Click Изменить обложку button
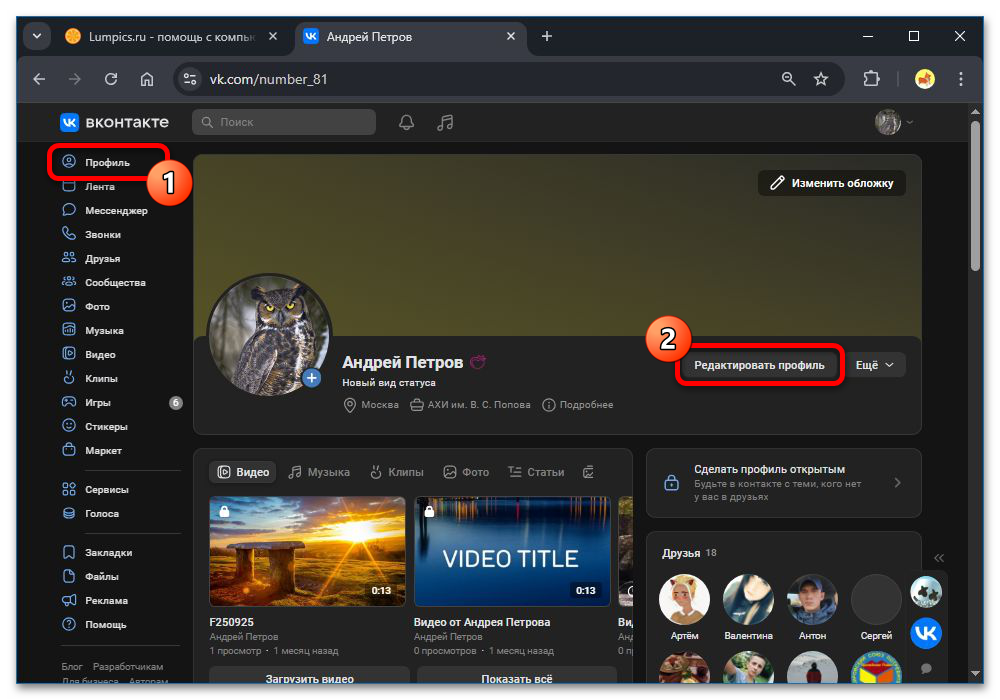 pos(832,183)
